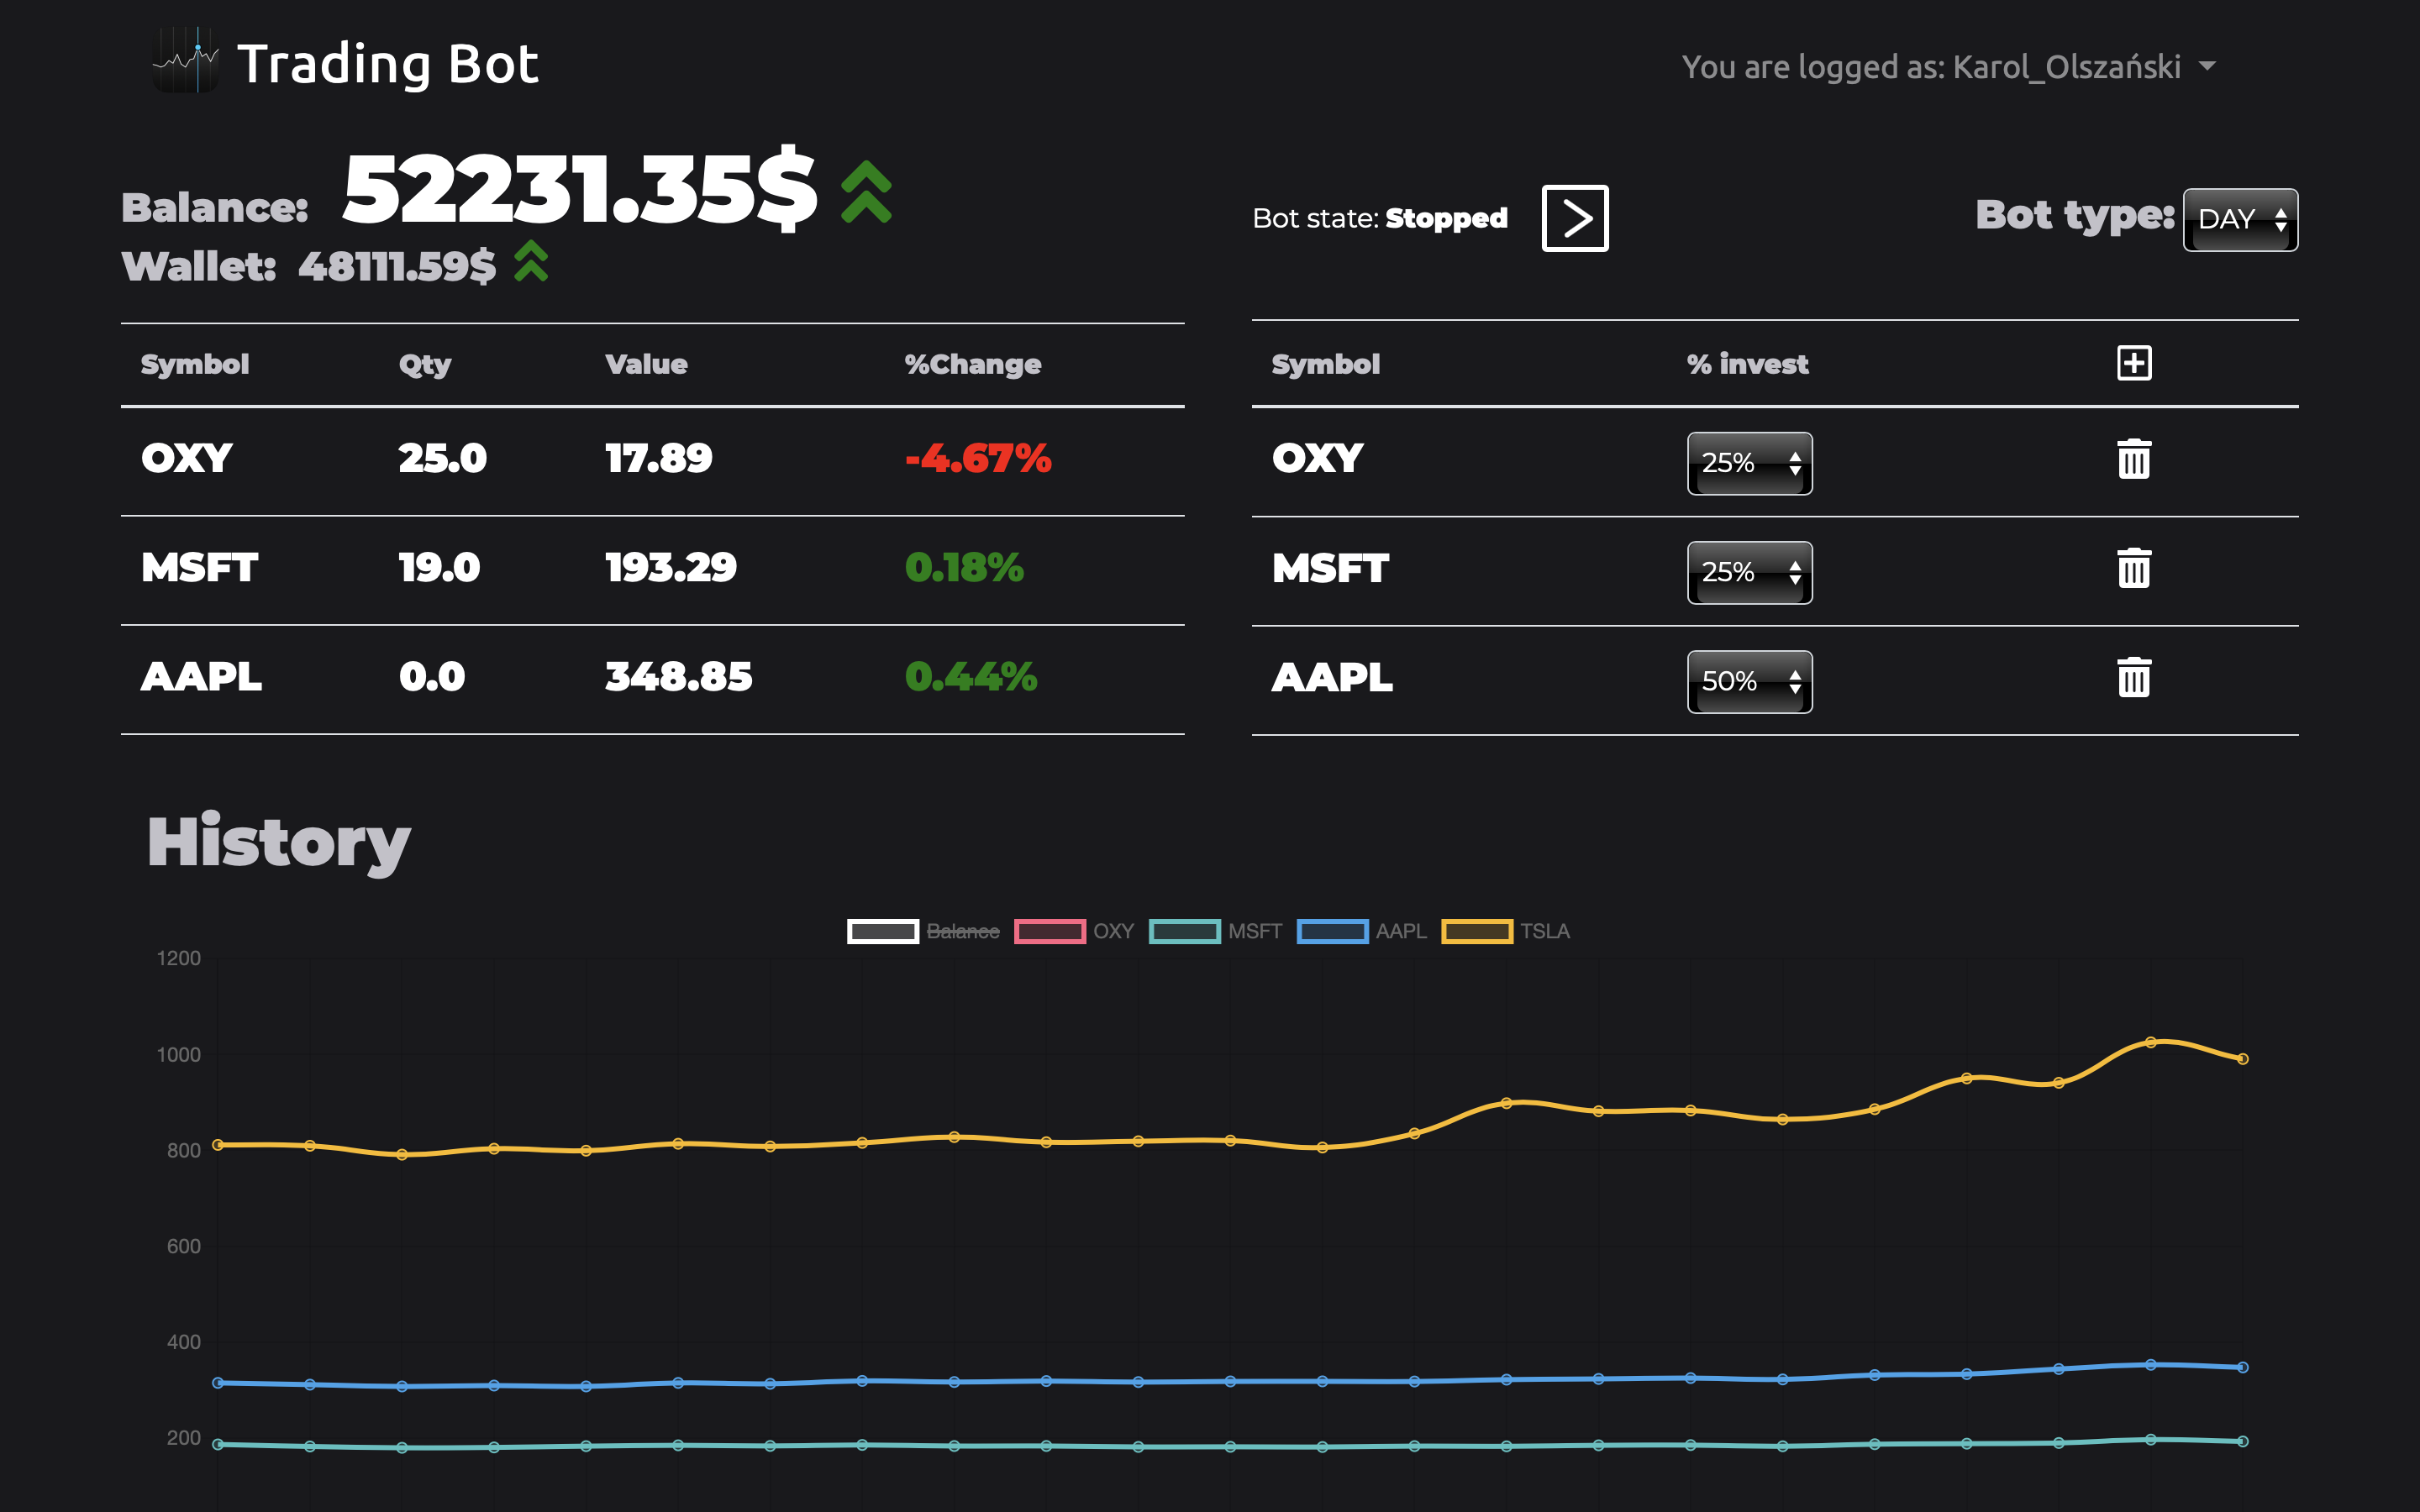2420x1512 pixels.
Task: Click OXY symbol in invest table
Action: coord(1317,459)
